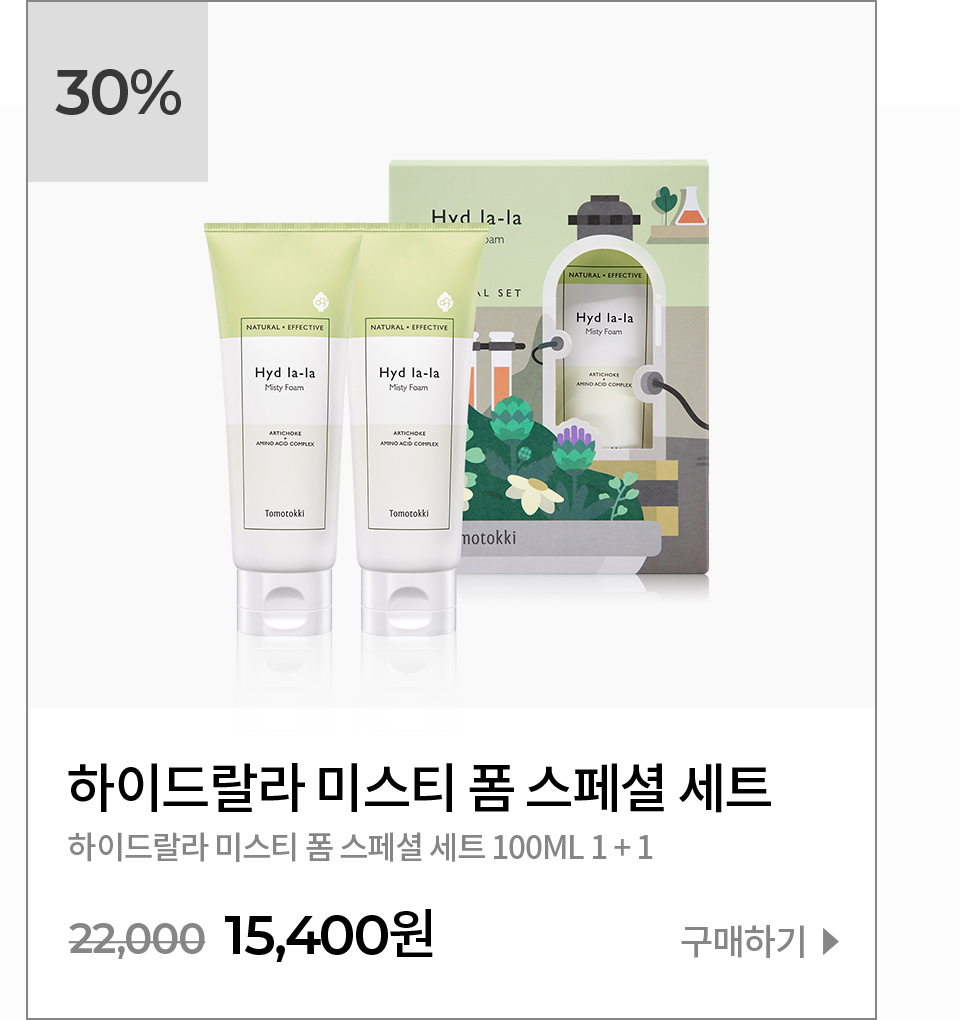Click the 30% discount badge
Viewport: 960px width, 1020px height.
point(118,92)
